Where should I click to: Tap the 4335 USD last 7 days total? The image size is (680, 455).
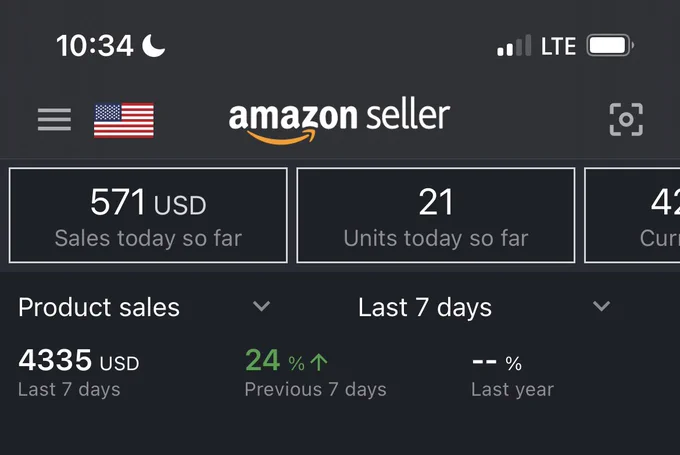(78, 373)
